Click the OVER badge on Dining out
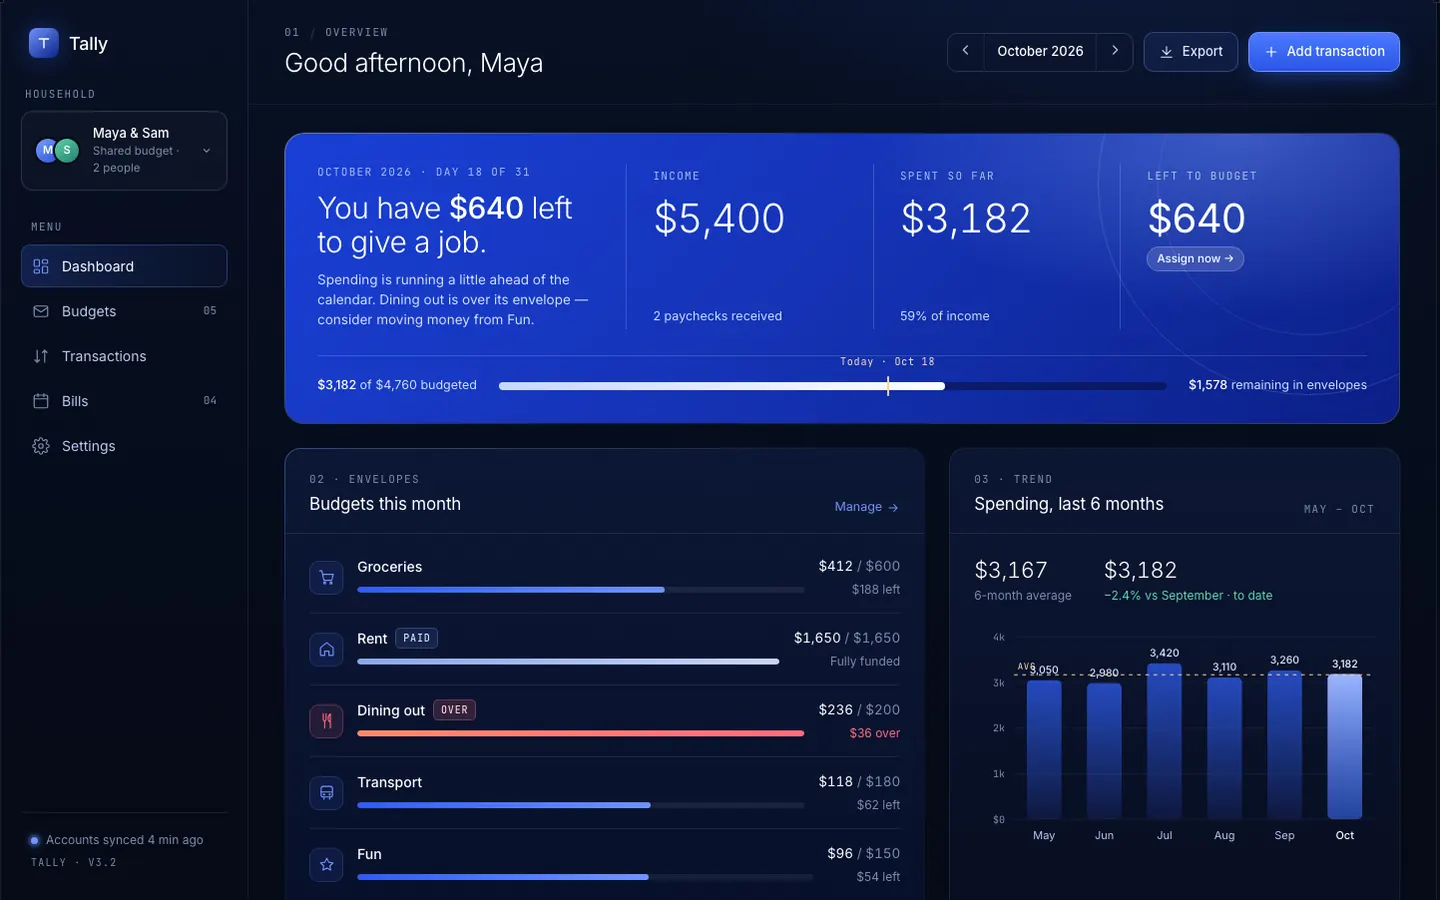This screenshot has width=1440, height=900. coord(454,710)
